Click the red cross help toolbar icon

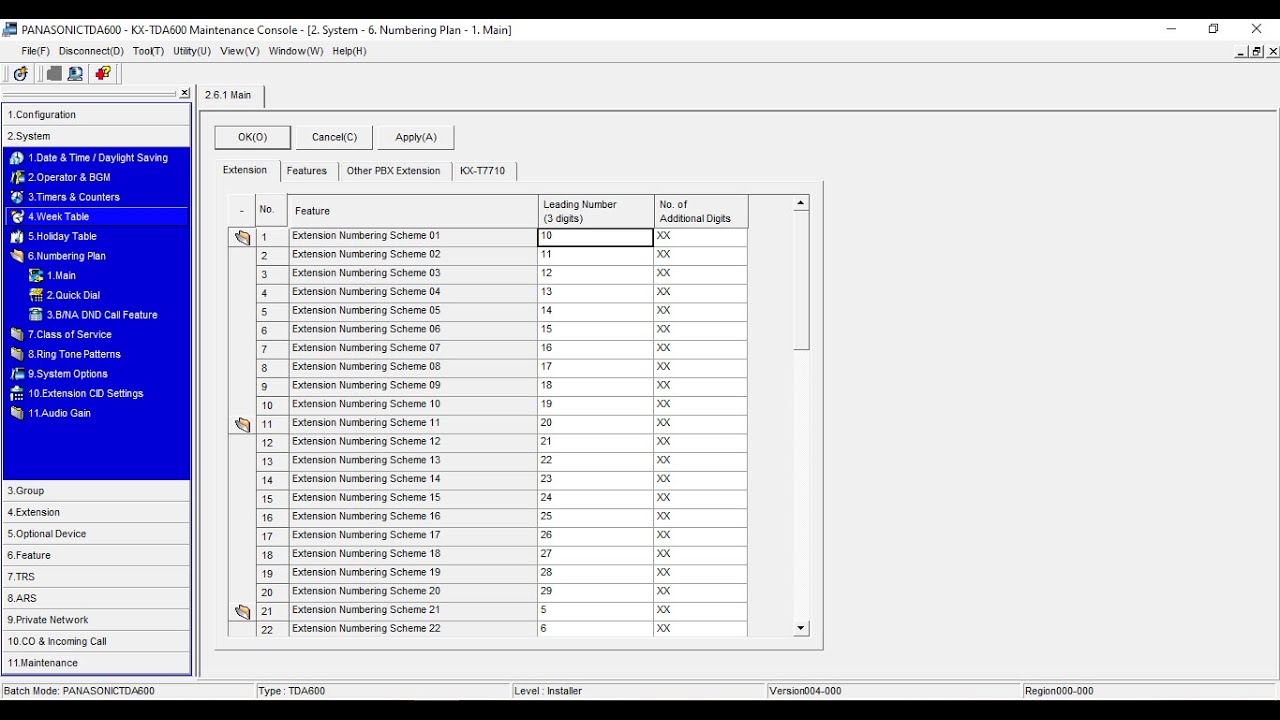(x=102, y=74)
